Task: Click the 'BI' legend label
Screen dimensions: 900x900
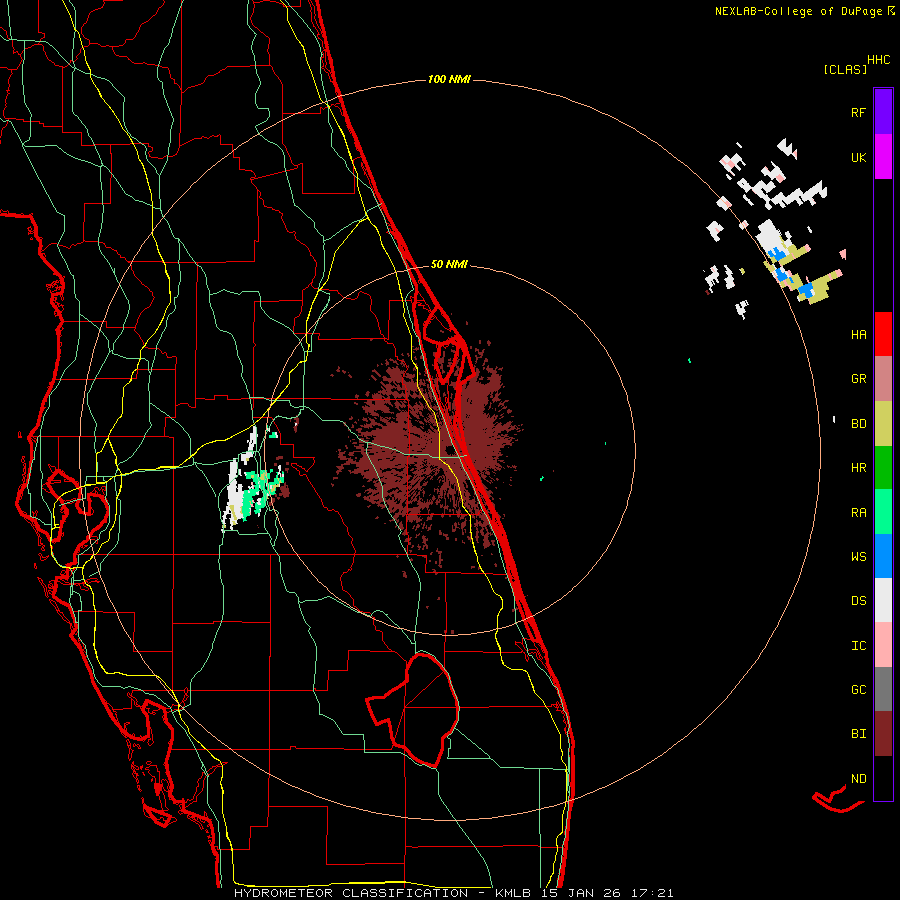Action: click(858, 734)
